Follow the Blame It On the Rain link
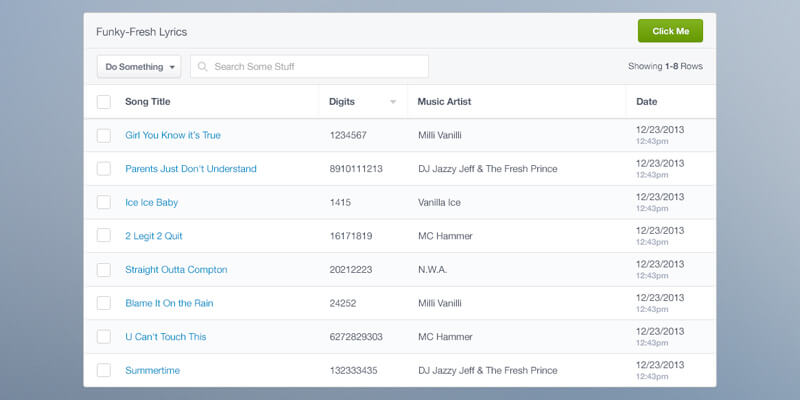800x400 pixels. (x=169, y=303)
